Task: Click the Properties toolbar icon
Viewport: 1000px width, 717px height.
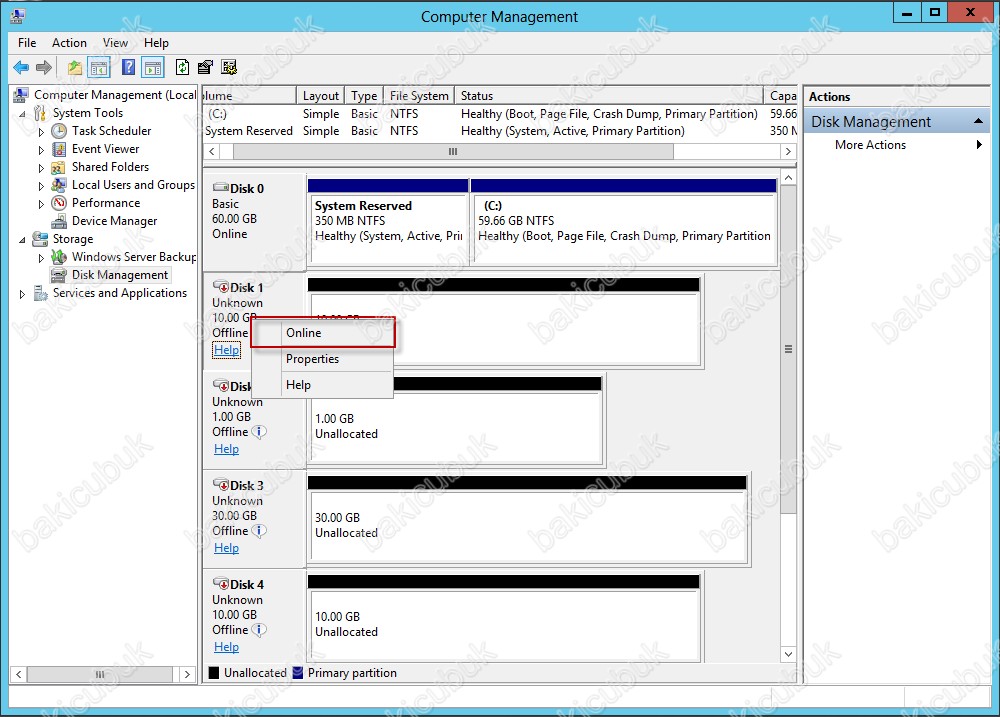Action: pyautogui.click(x=205, y=68)
